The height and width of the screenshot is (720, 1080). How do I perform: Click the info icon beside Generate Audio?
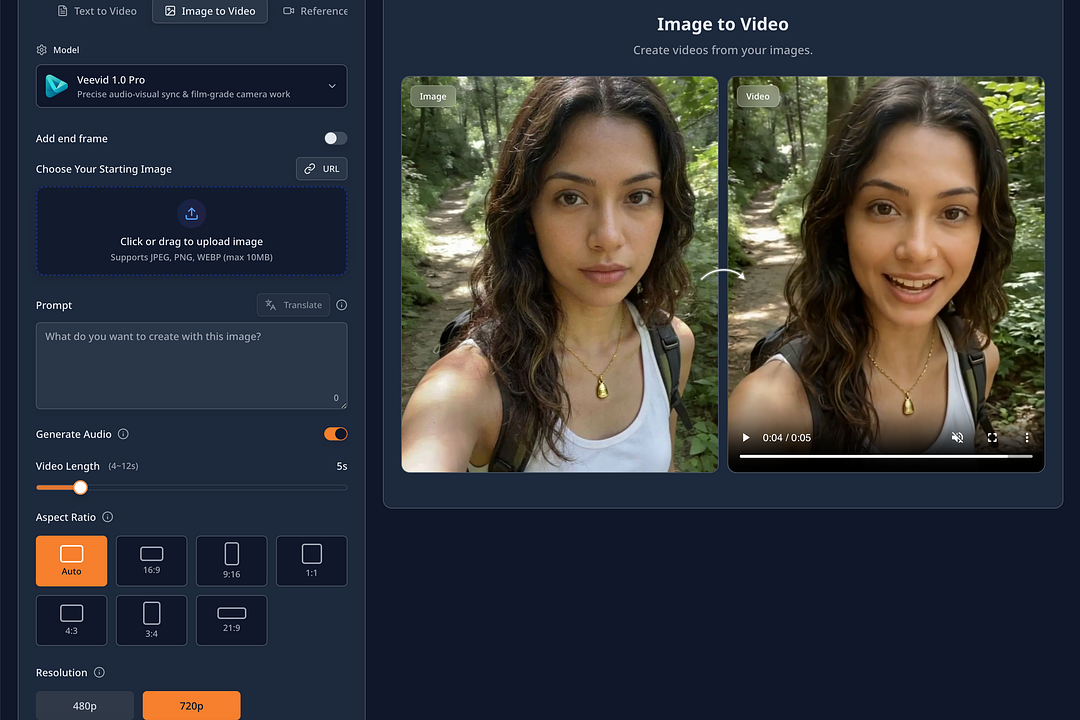[x=122, y=434]
